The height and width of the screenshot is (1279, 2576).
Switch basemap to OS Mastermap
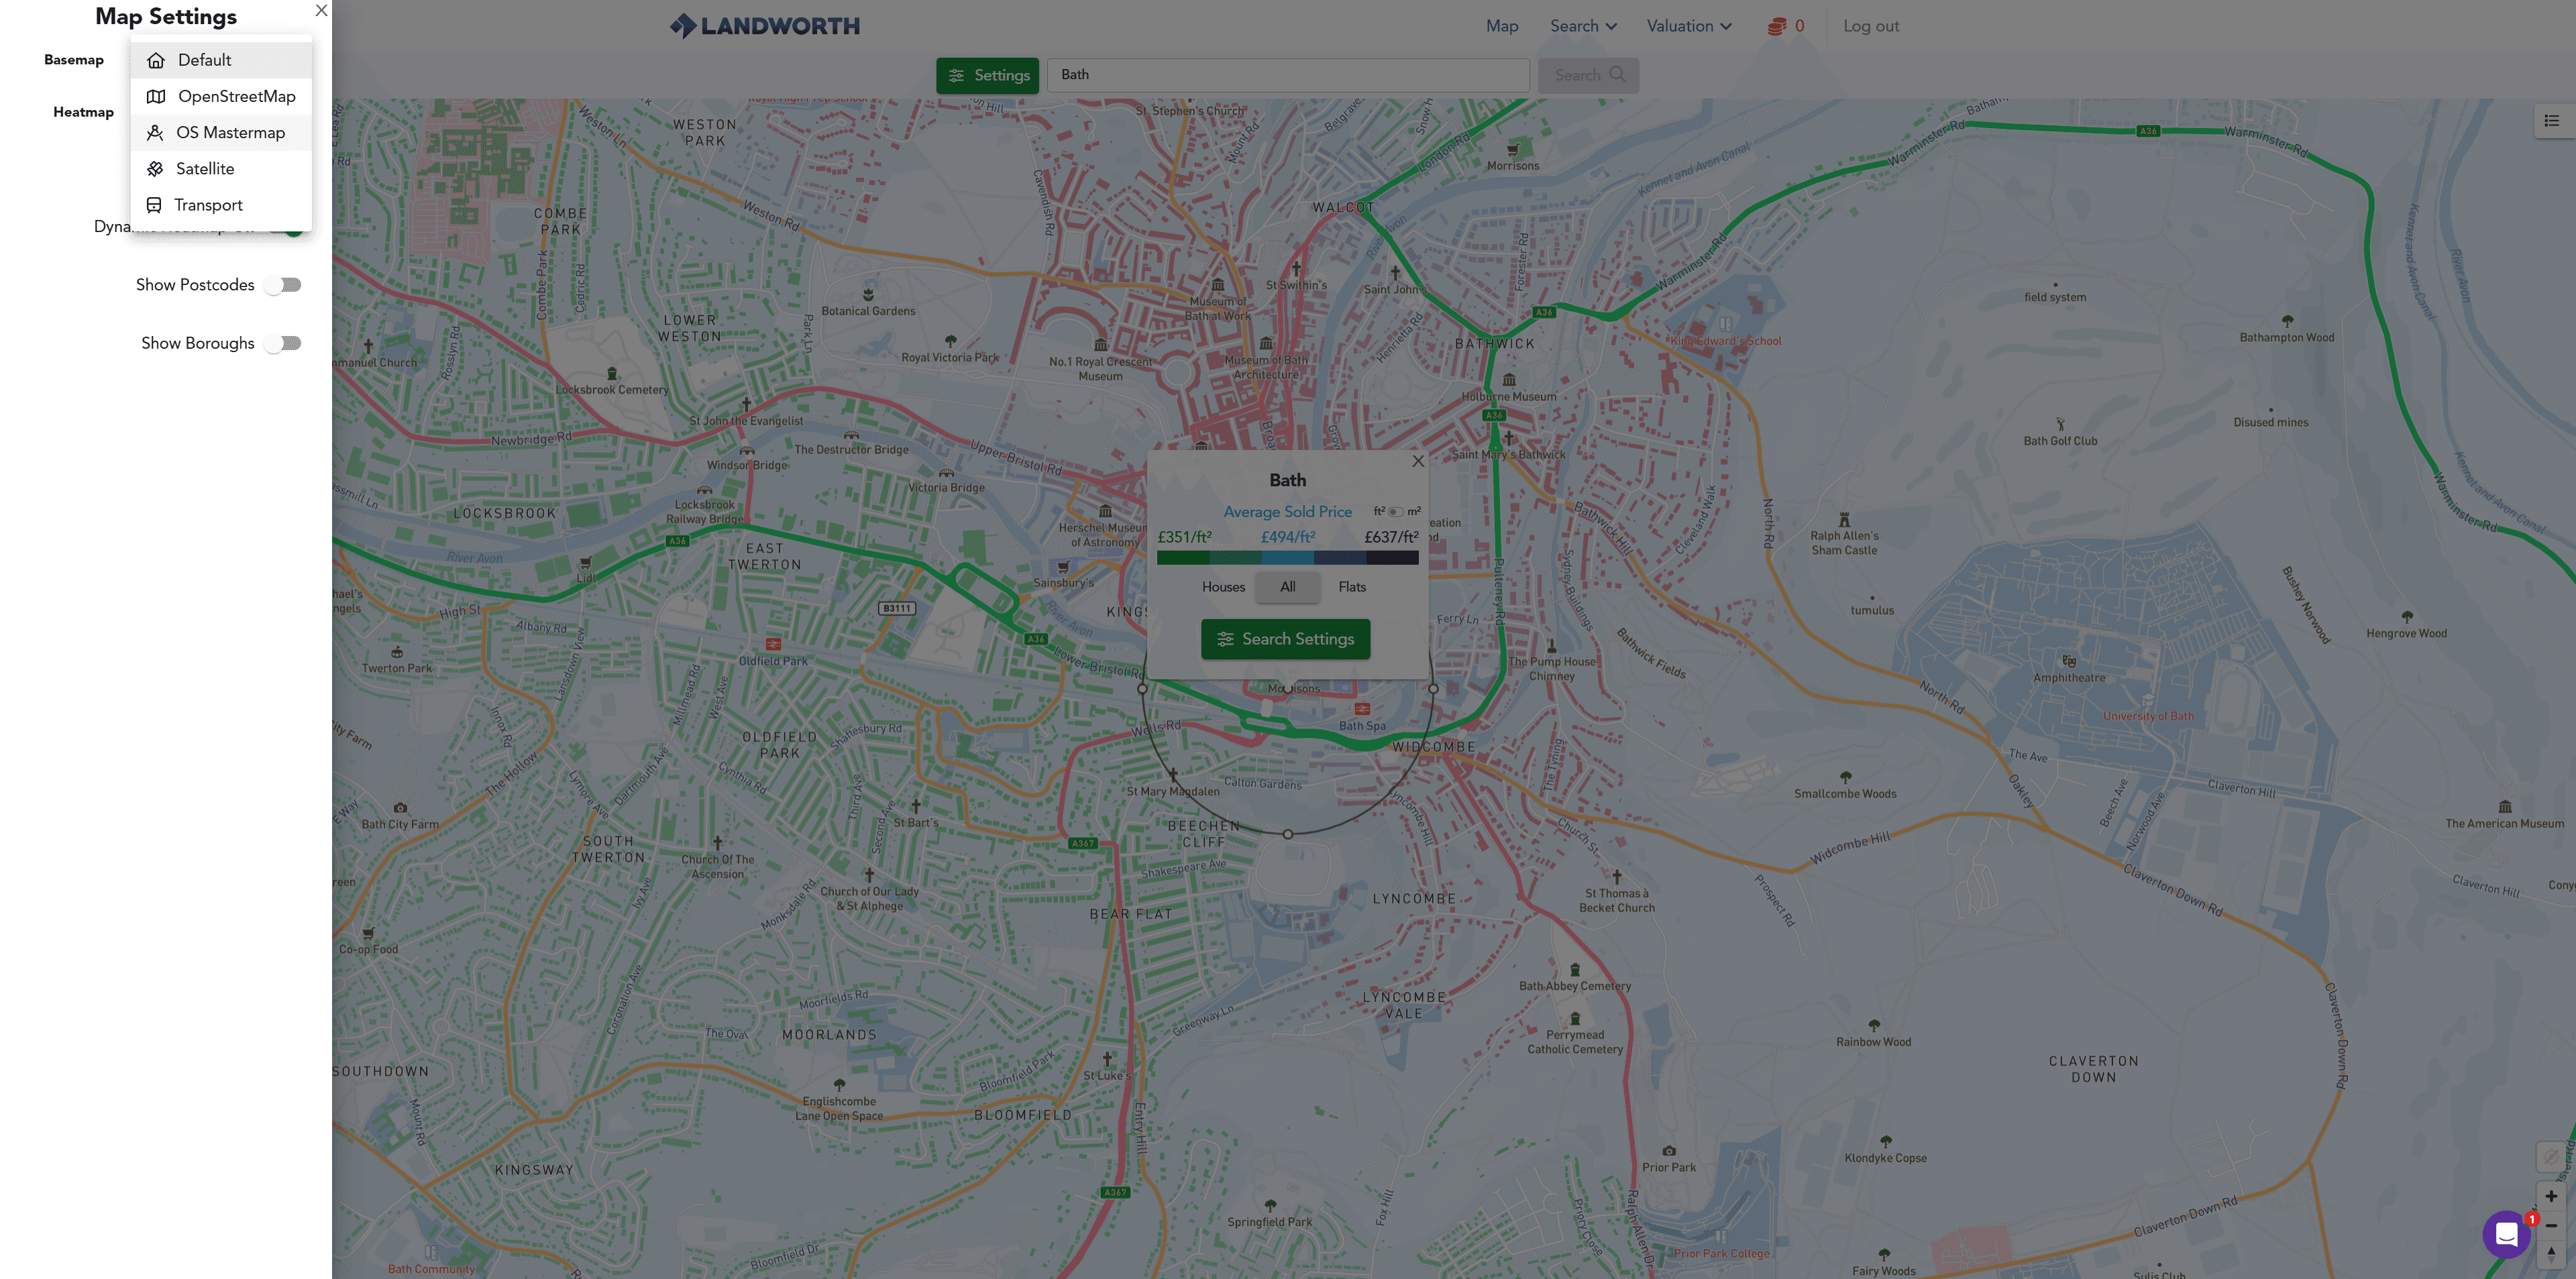(x=221, y=132)
